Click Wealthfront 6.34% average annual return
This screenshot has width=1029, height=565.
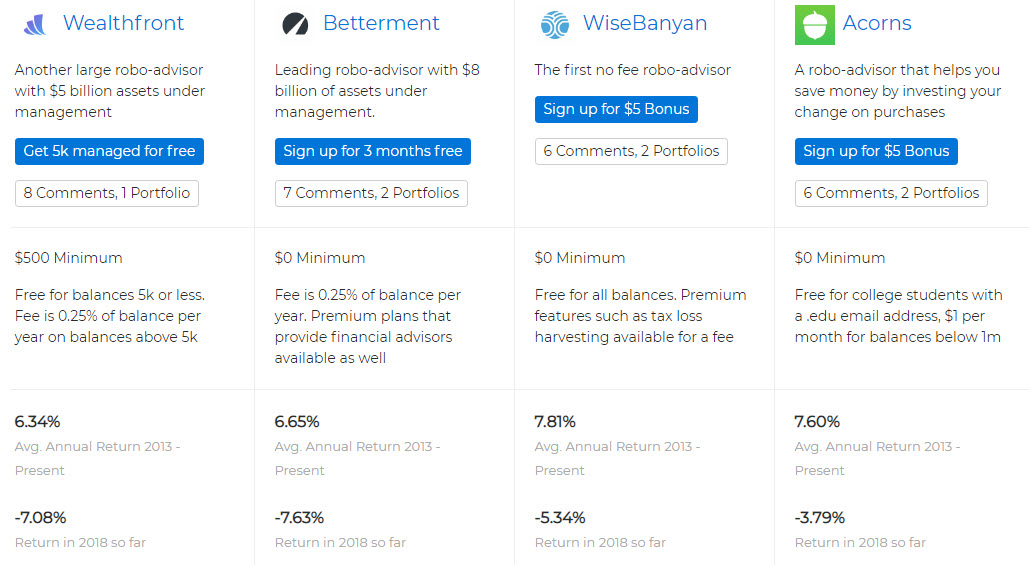(x=37, y=421)
